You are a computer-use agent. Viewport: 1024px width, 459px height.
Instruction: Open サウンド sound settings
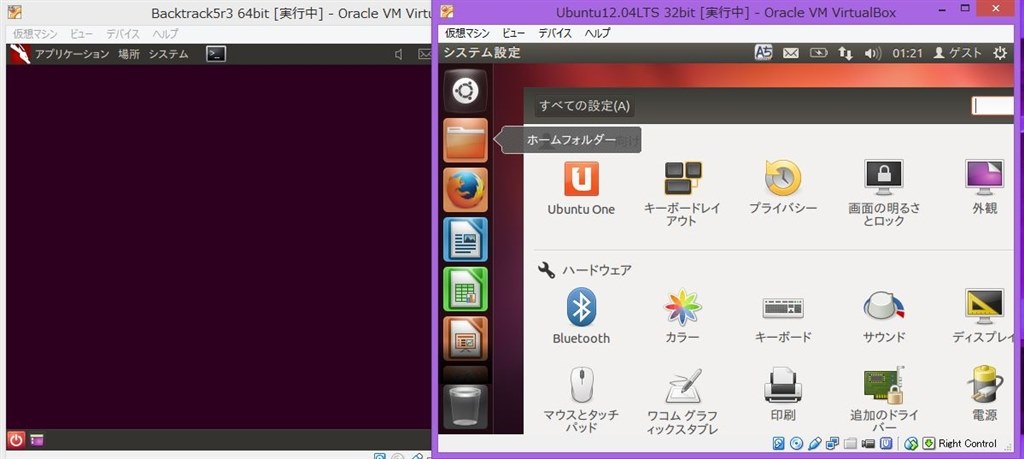[x=884, y=316]
